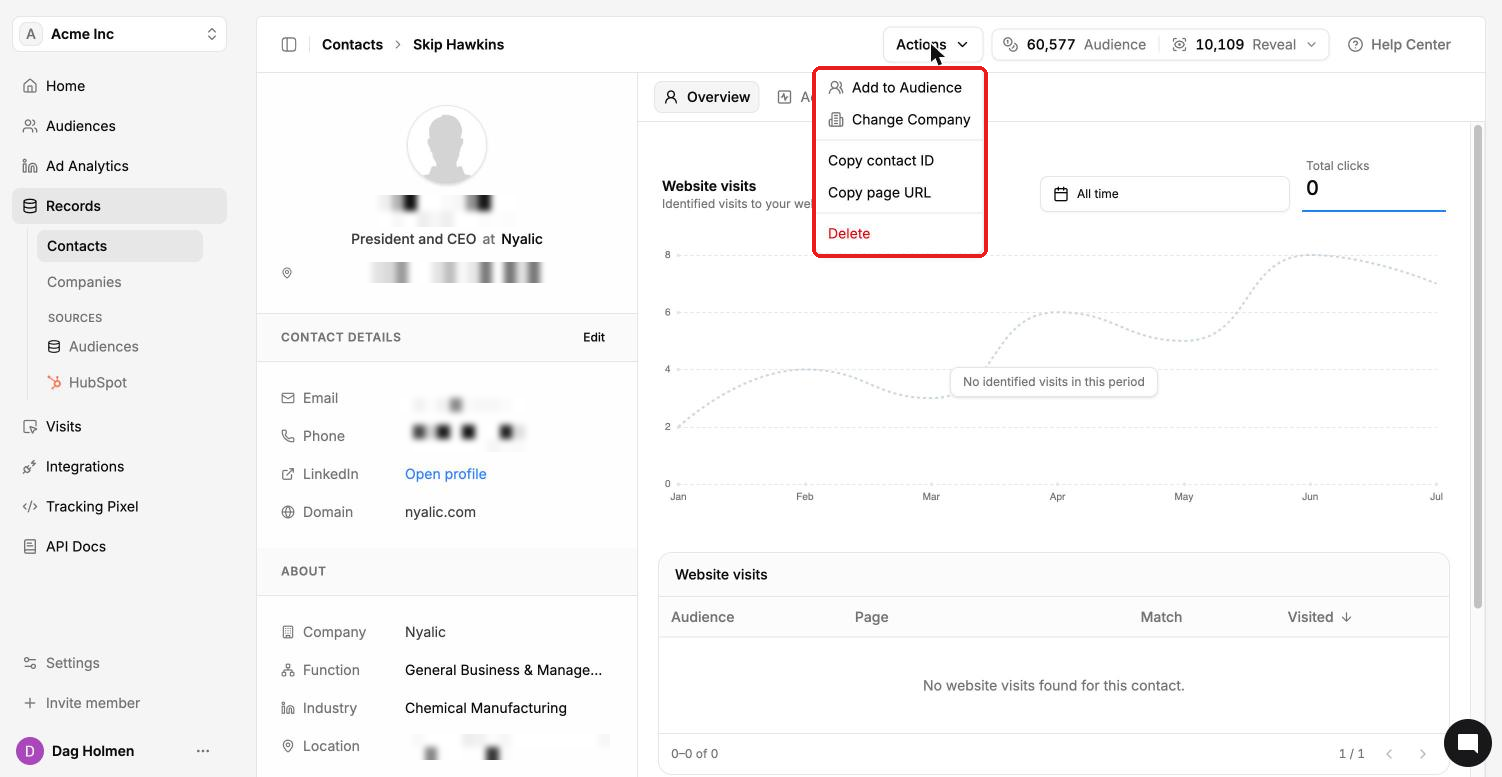
Task: Click the Chemical Manufacturing industry value
Action: pos(486,708)
